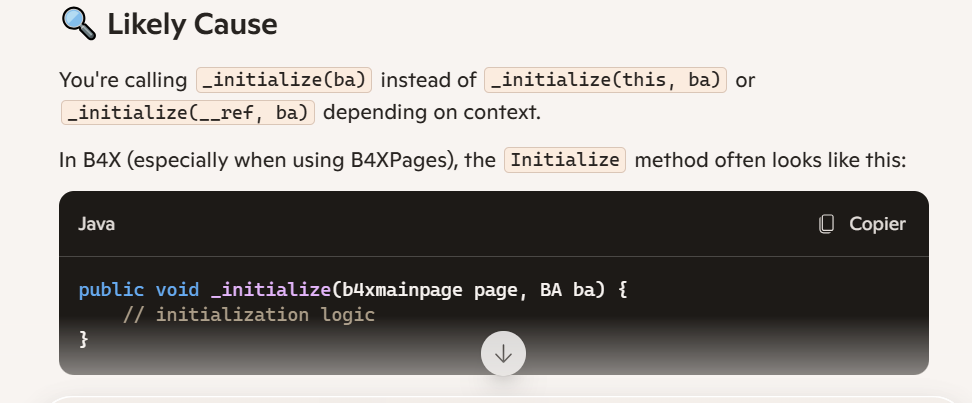Click the "Java" language label of the code block
Image resolution: width=972 pixels, height=403 pixels.
(97, 224)
